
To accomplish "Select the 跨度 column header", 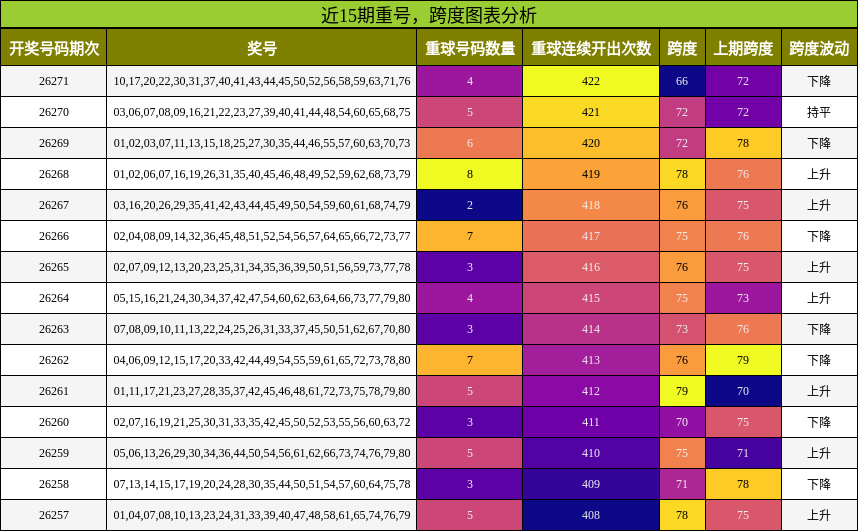I will pos(682,48).
